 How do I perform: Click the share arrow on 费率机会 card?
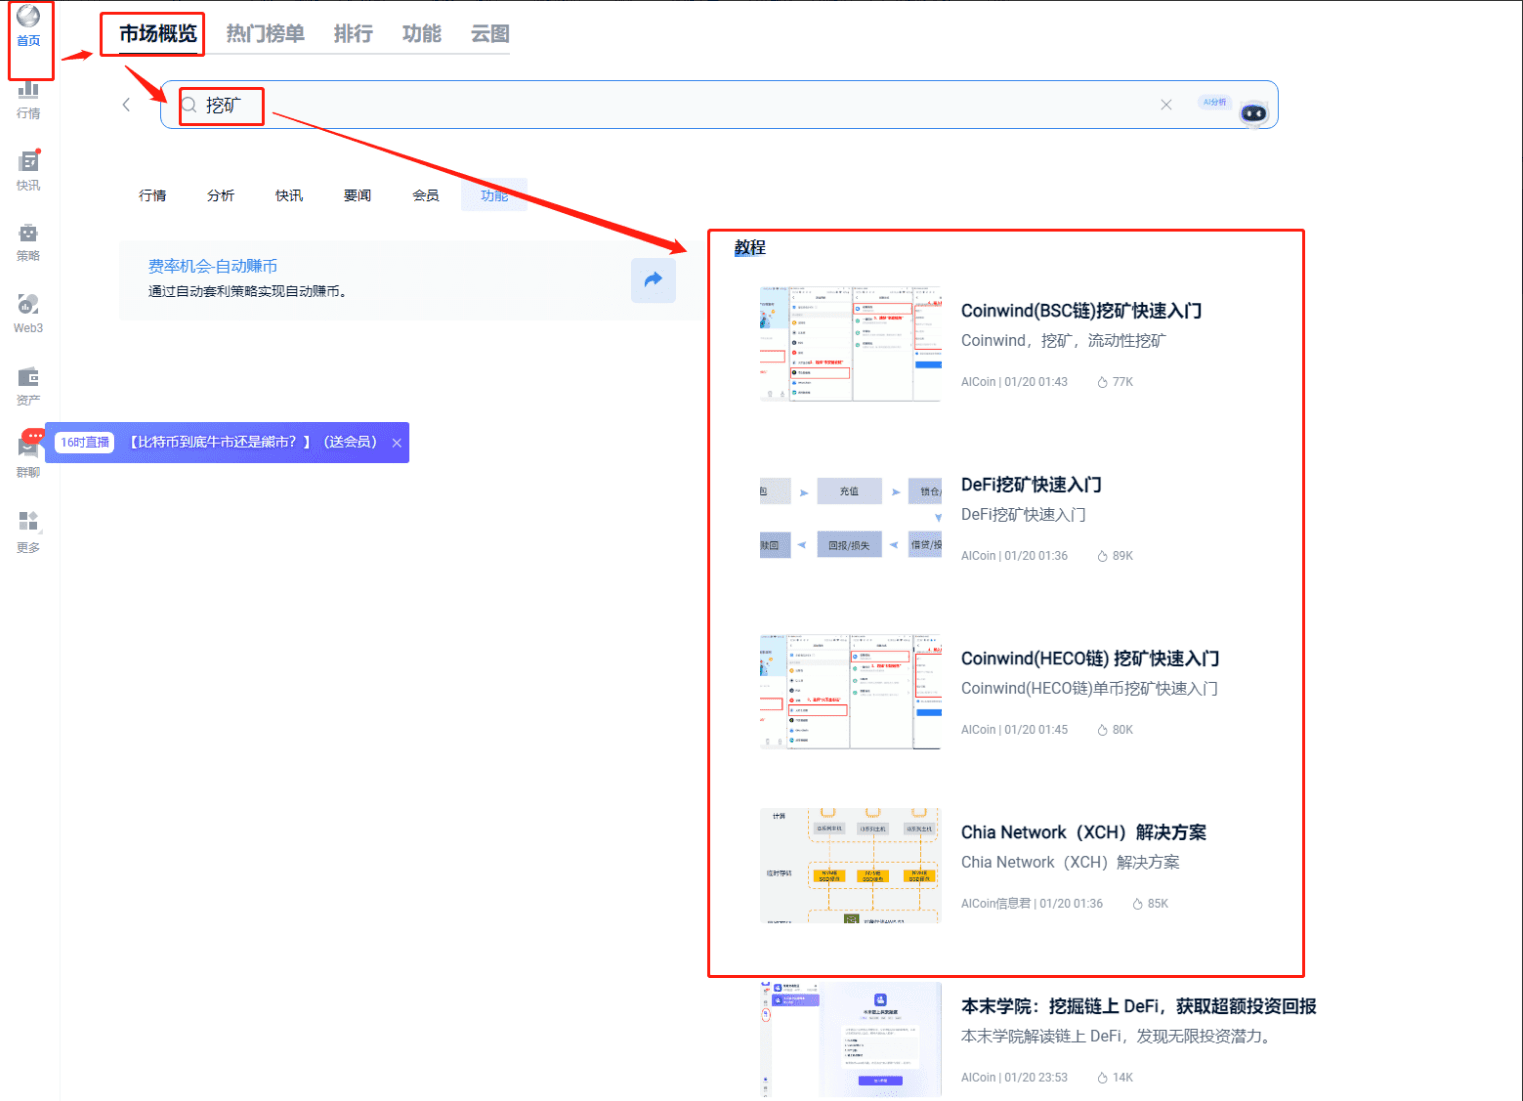[653, 280]
